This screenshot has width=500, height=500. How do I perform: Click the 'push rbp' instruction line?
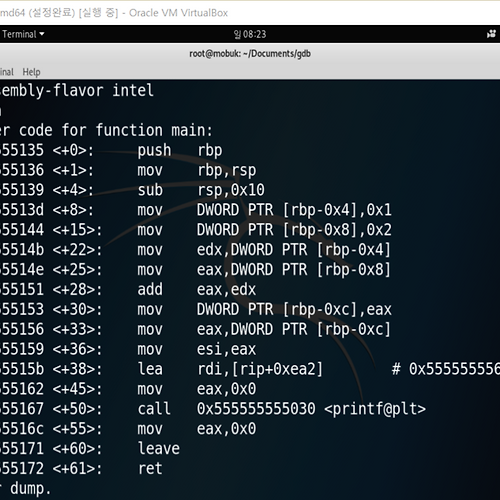tap(111, 150)
